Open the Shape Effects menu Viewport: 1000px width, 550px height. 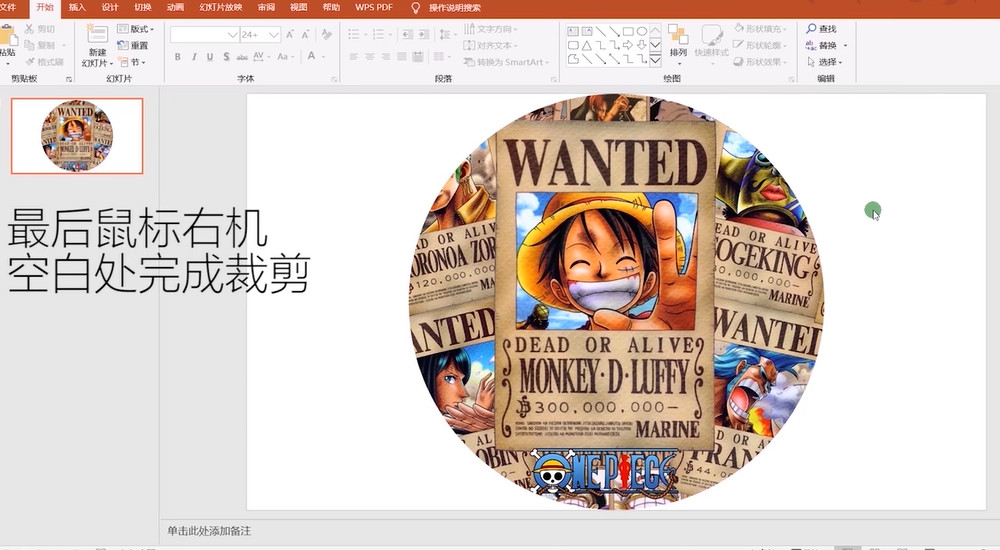click(760, 62)
